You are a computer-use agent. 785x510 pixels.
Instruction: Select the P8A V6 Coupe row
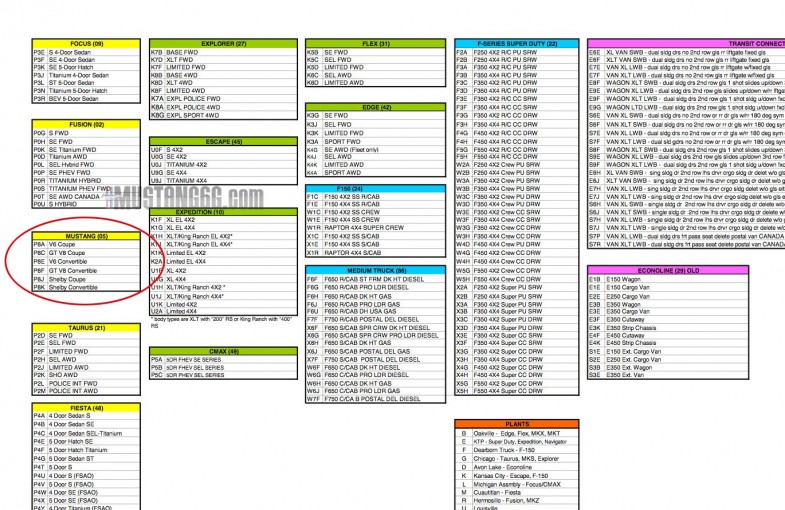tap(86, 244)
